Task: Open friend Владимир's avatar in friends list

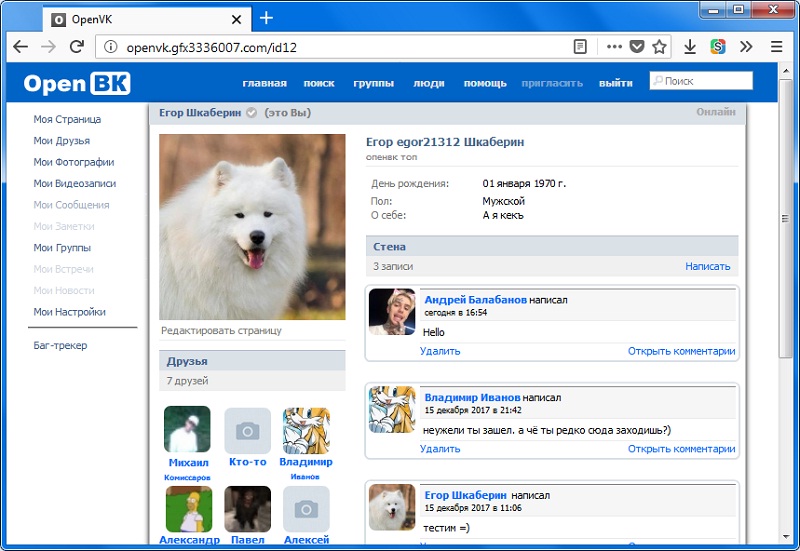Action: pyautogui.click(x=306, y=431)
